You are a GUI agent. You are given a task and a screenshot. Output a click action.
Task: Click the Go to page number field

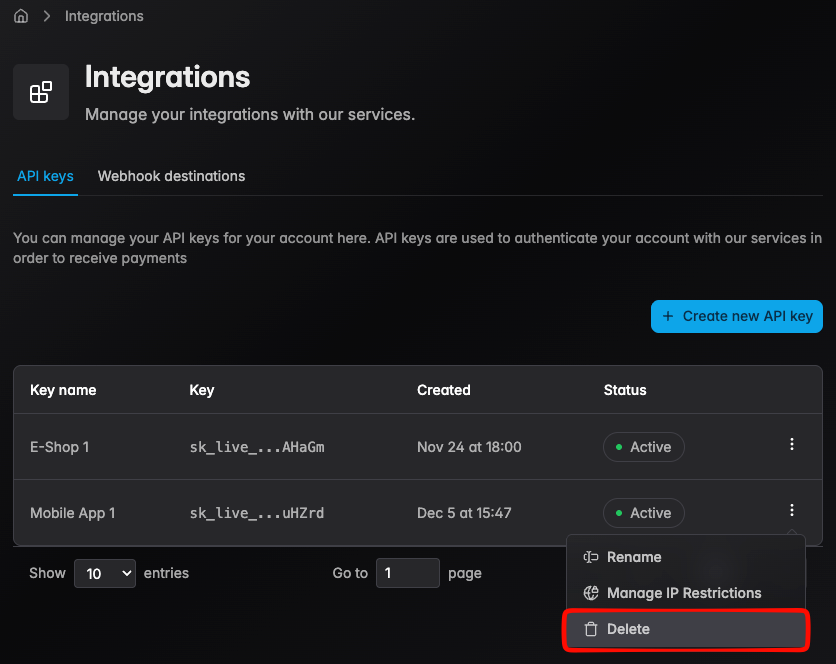tap(407, 573)
